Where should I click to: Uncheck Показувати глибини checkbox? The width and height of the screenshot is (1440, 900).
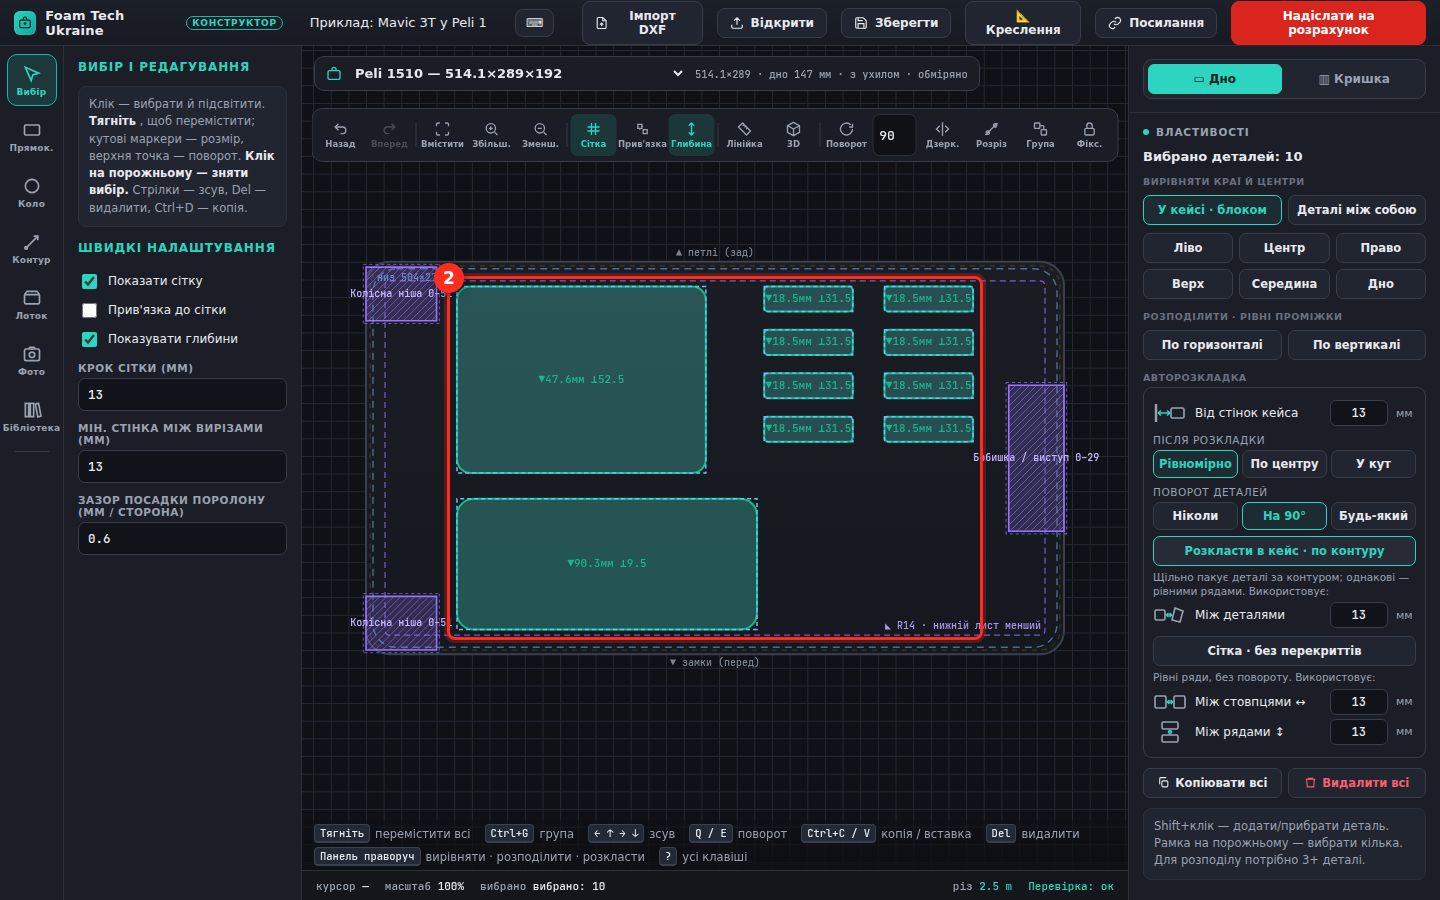[x=90, y=339]
